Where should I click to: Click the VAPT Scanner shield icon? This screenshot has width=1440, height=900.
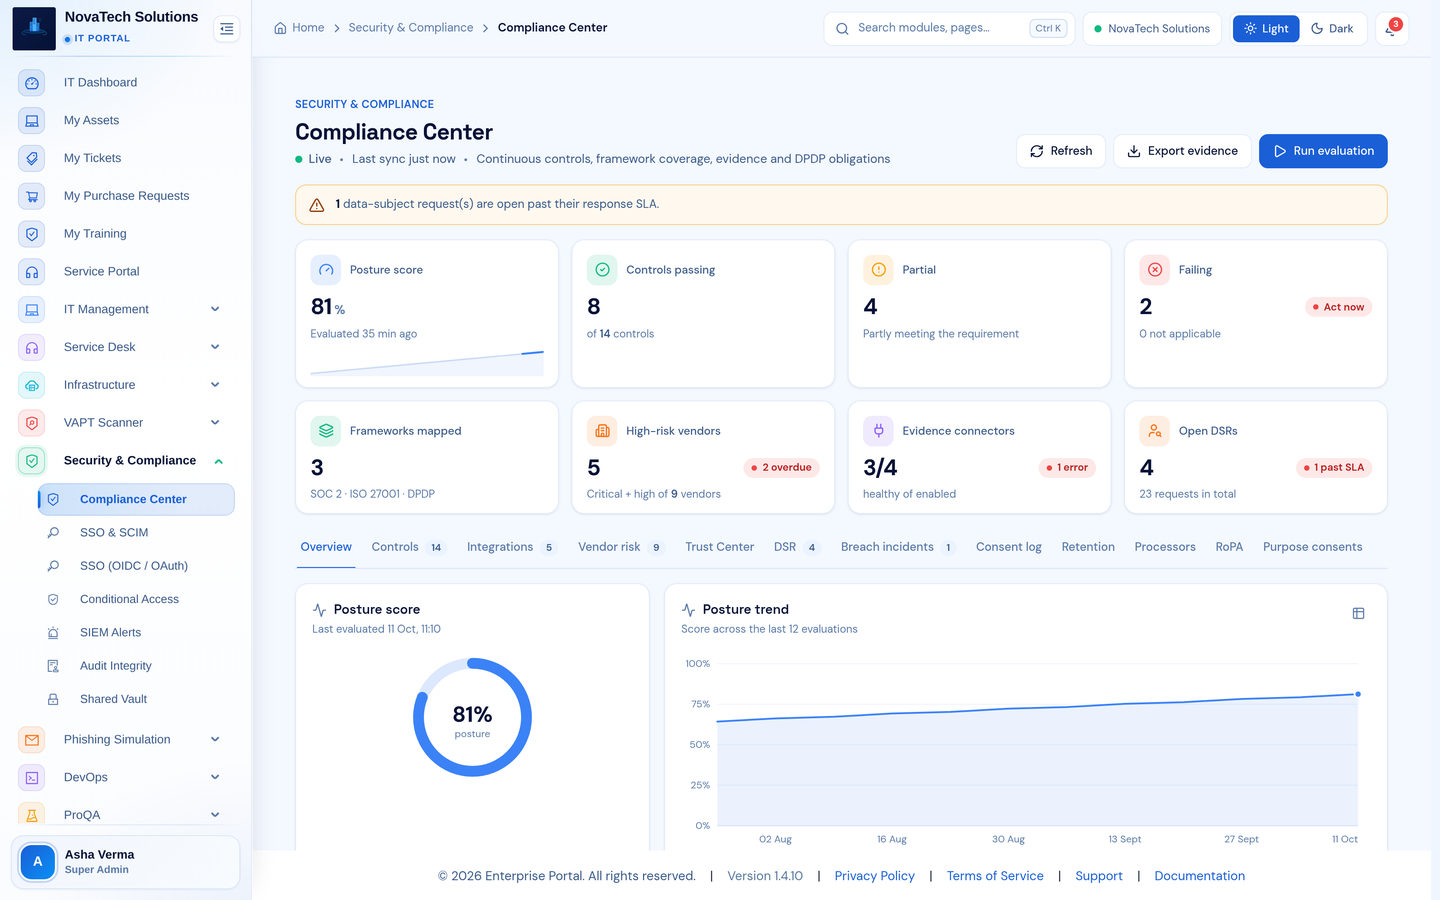click(32, 423)
